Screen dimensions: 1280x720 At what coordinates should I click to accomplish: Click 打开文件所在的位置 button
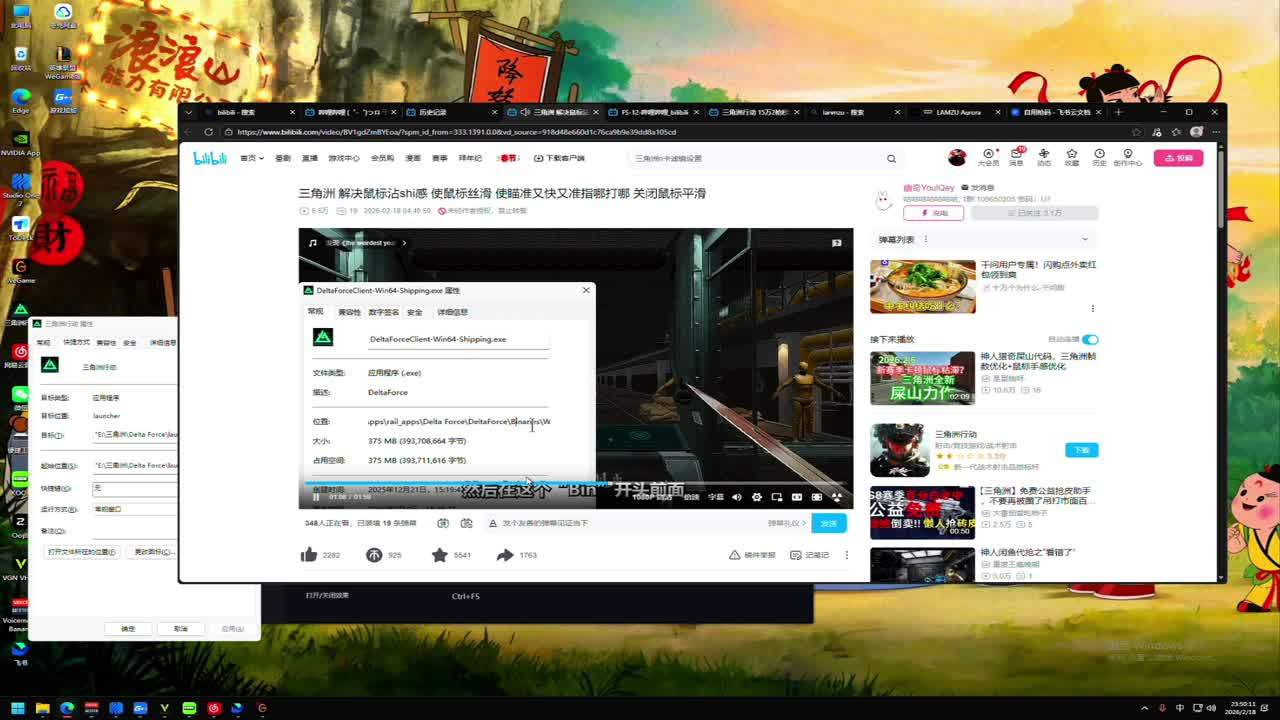[x=82, y=552]
